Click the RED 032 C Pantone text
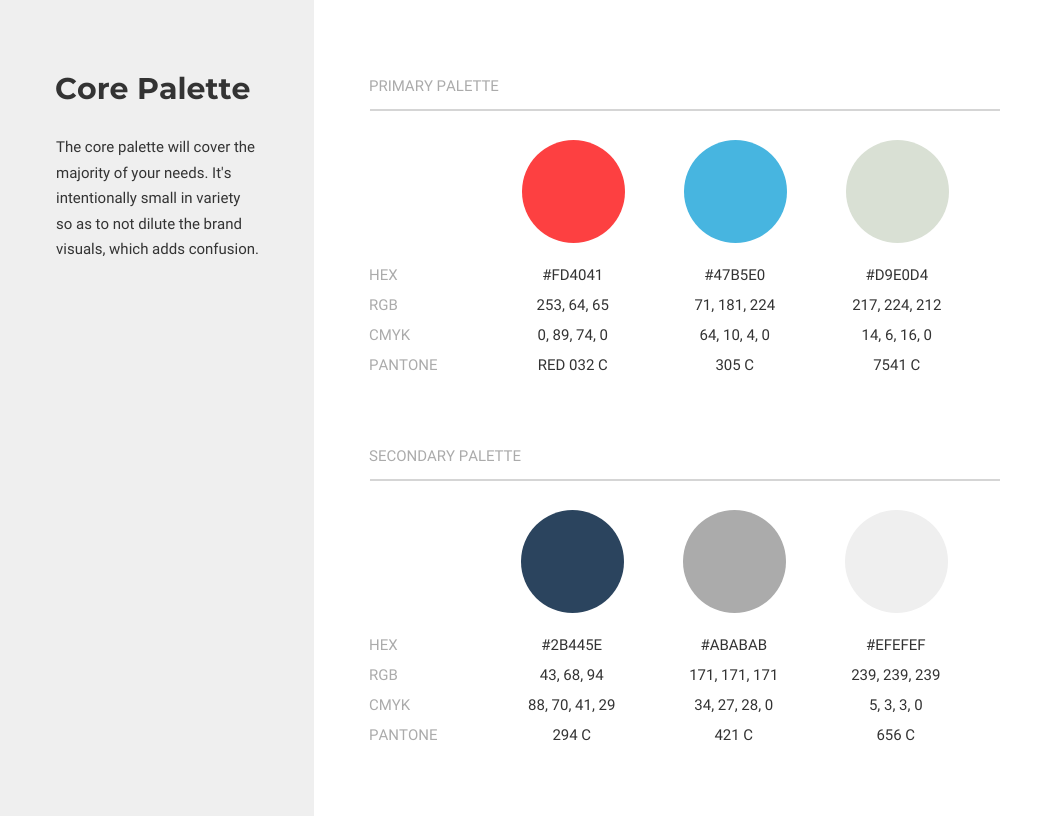Image resolution: width=1056 pixels, height=816 pixels. pyautogui.click(x=572, y=365)
